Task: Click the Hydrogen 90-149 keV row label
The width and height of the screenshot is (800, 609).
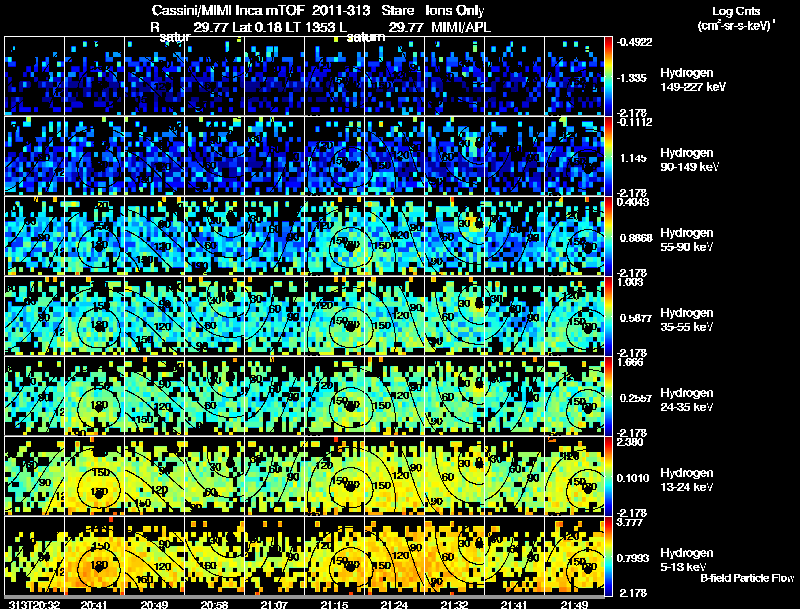Action: (690, 160)
